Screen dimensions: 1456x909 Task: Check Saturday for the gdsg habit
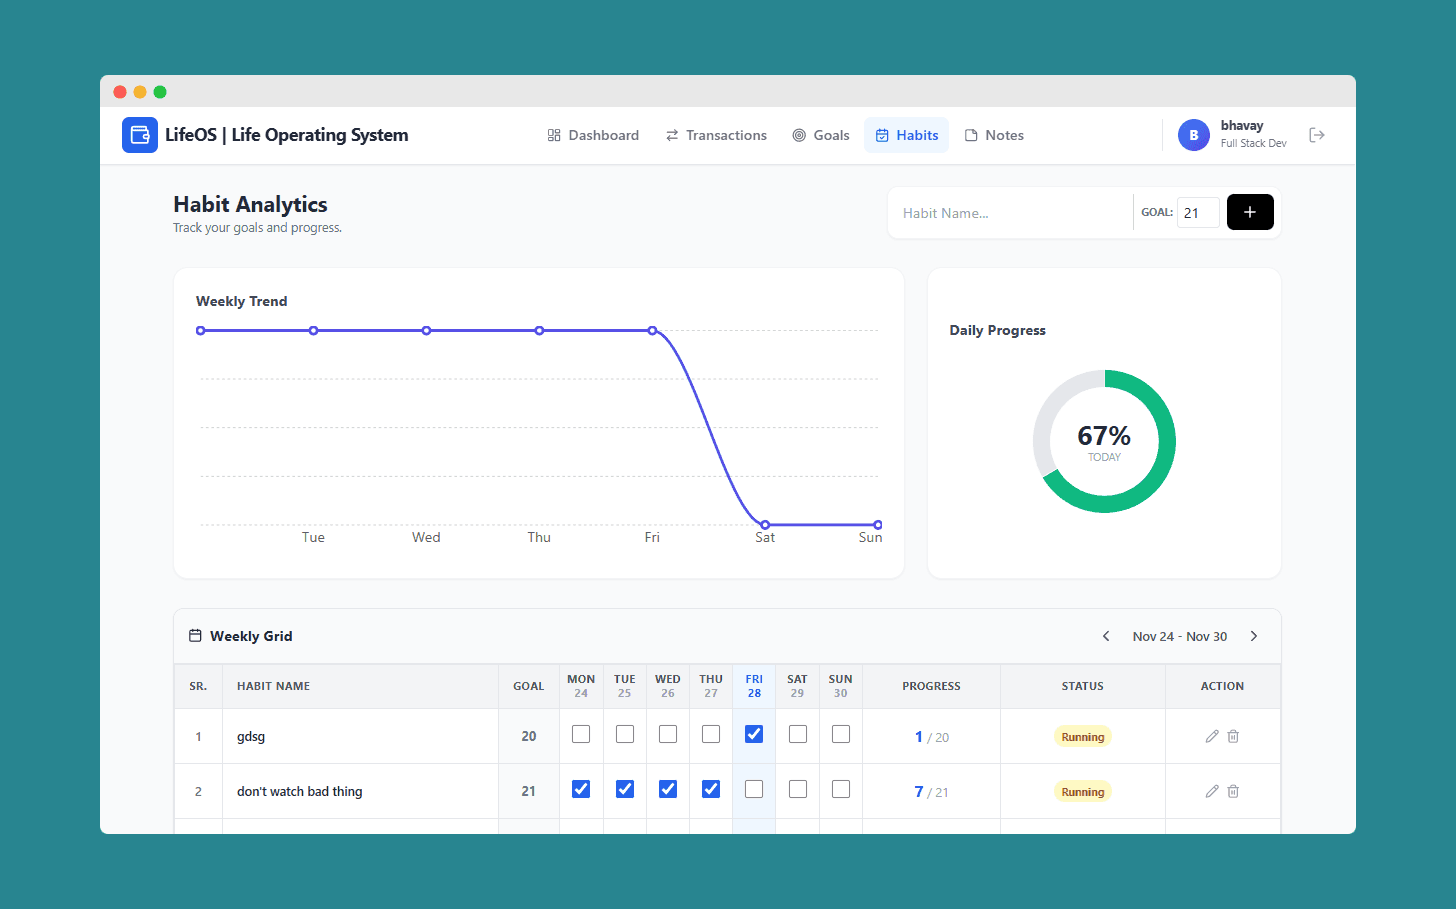click(x=798, y=734)
